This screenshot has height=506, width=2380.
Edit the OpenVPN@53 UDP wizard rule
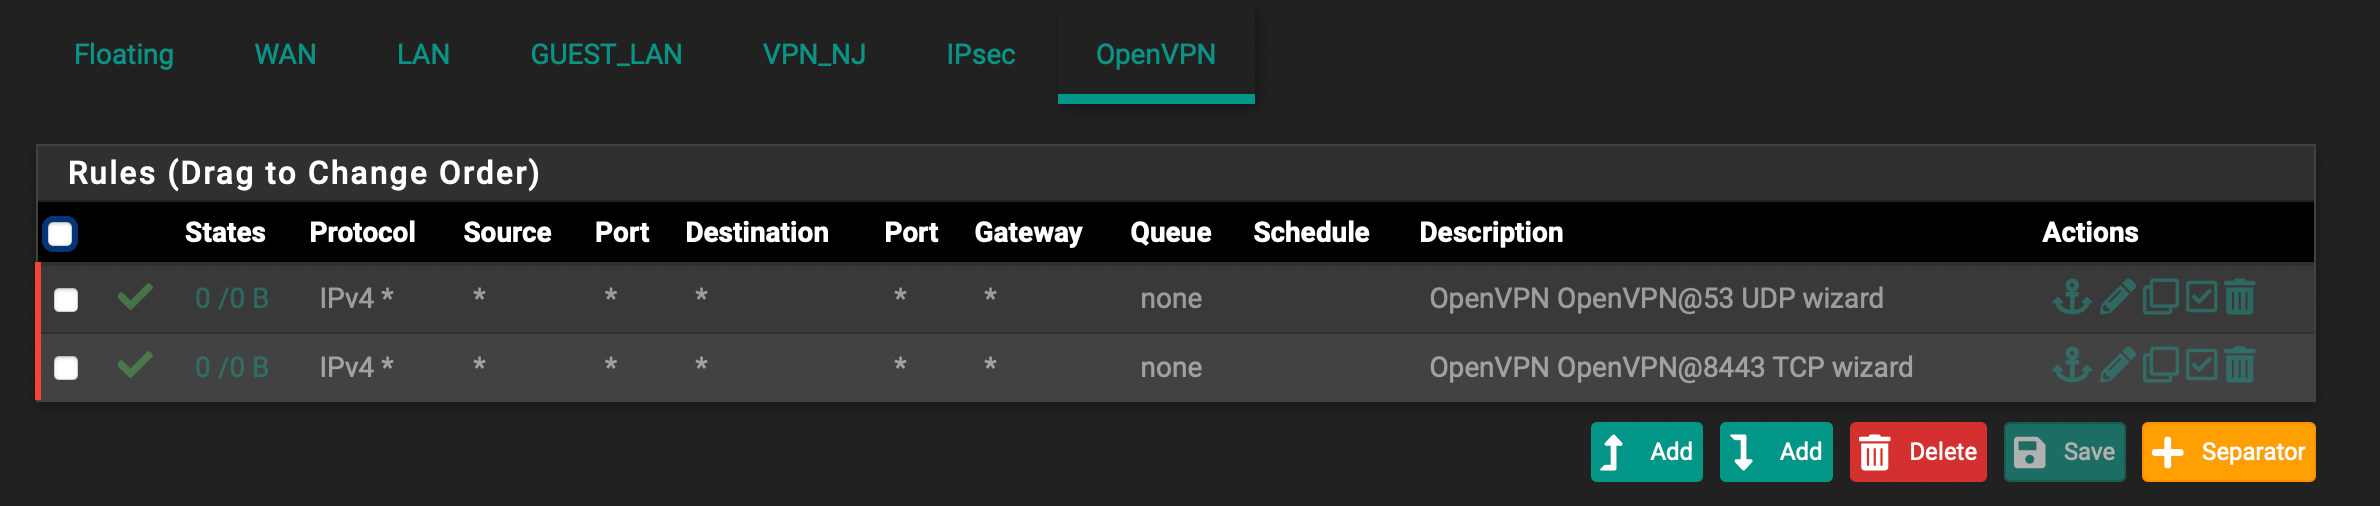(x=2117, y=298)
